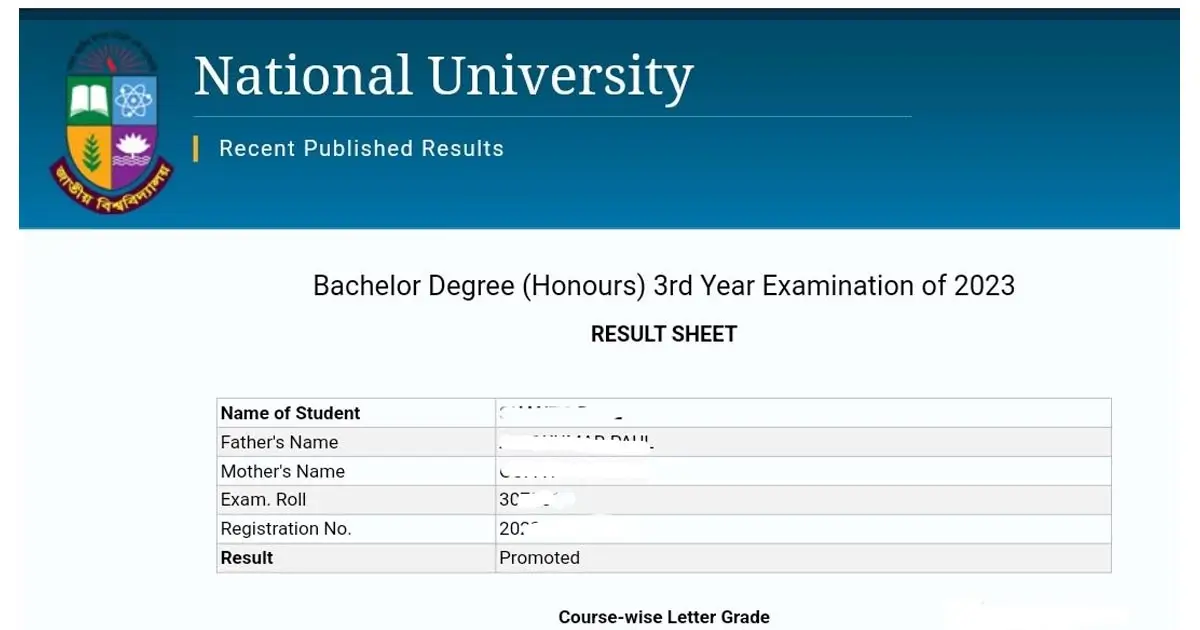This screenshot has height=630, width=1200.
Task: Select the "Mother's Name" label cell
Action: point(282,471)
